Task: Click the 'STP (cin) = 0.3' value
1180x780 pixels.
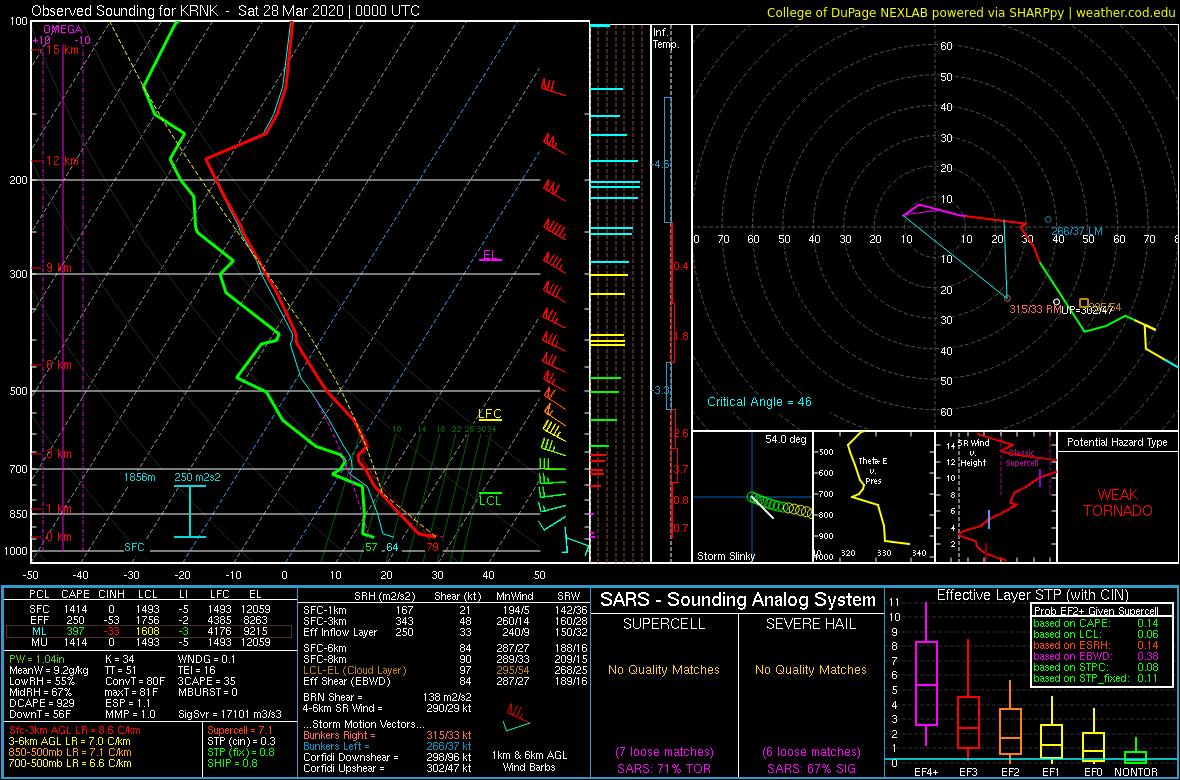Action: 242,742
